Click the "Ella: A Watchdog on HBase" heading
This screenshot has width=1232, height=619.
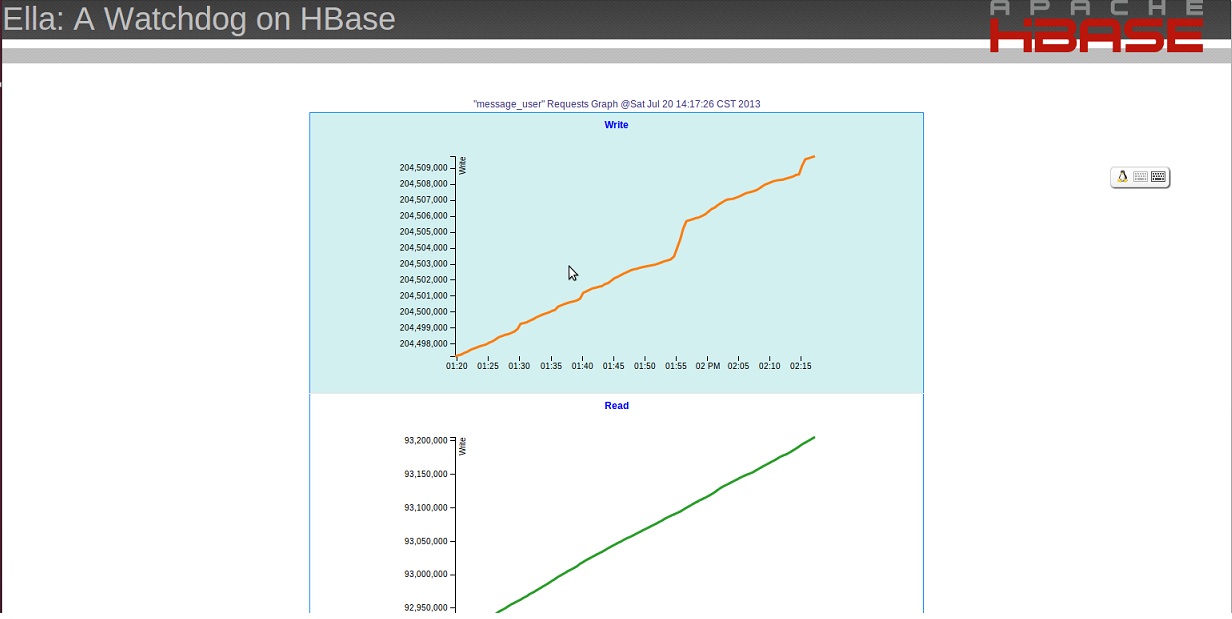(199, 19)
